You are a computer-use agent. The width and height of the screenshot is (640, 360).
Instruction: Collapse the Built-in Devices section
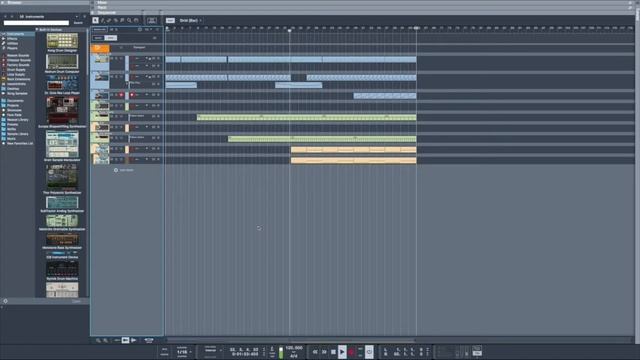(x=37, y=29)
